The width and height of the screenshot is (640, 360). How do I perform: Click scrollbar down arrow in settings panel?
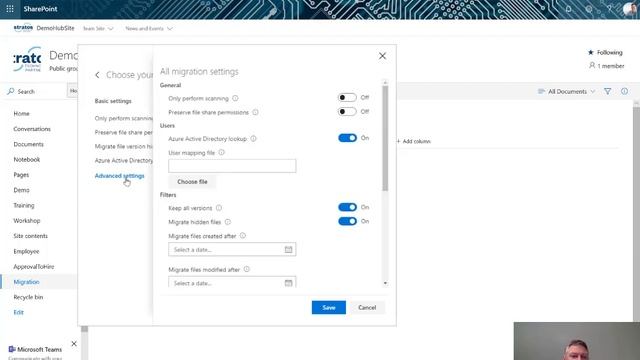[x=385, y=283]
